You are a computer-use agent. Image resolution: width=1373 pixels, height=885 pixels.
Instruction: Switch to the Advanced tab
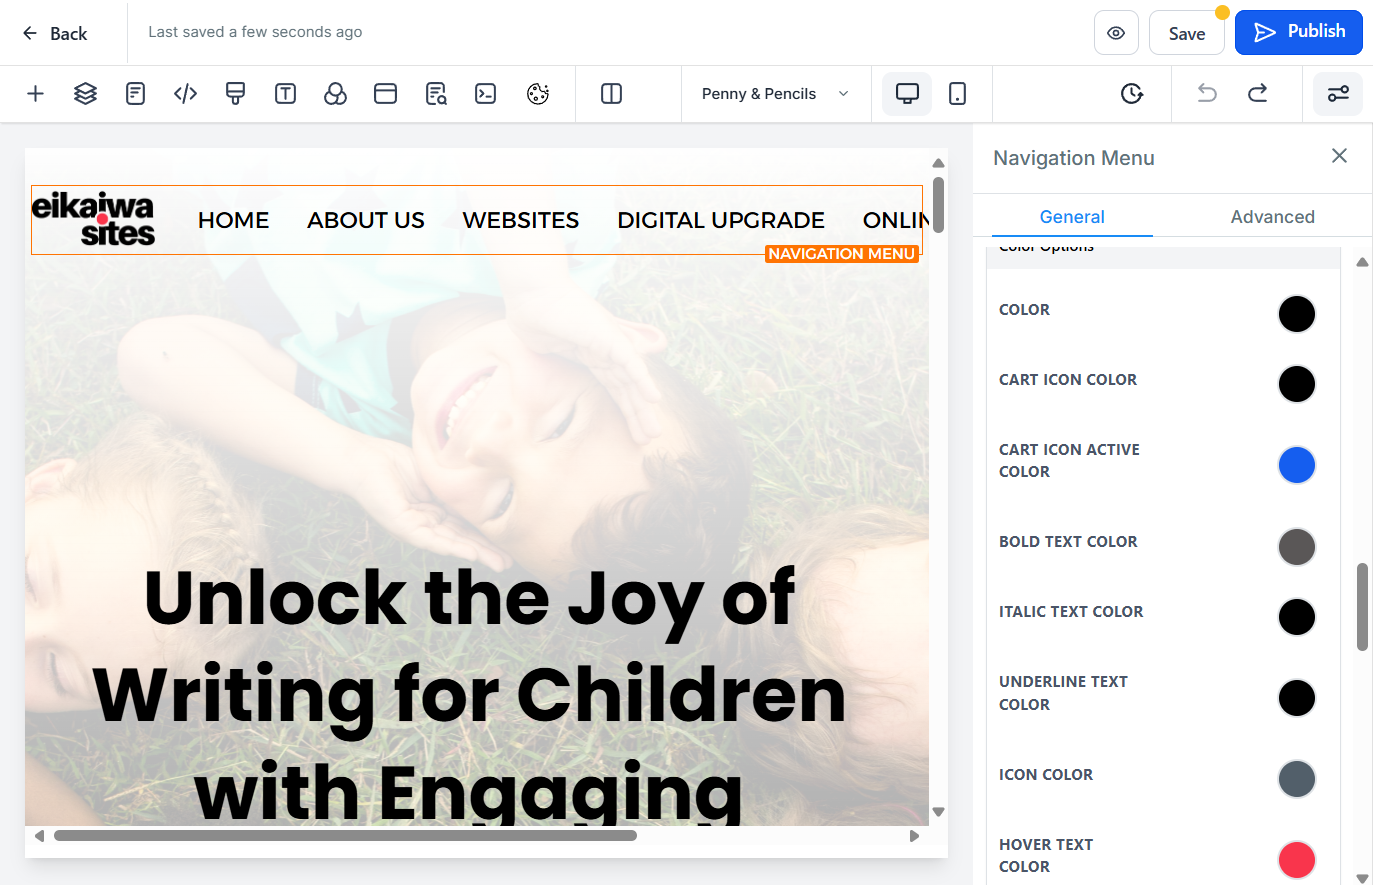[x=1272, y=217]
